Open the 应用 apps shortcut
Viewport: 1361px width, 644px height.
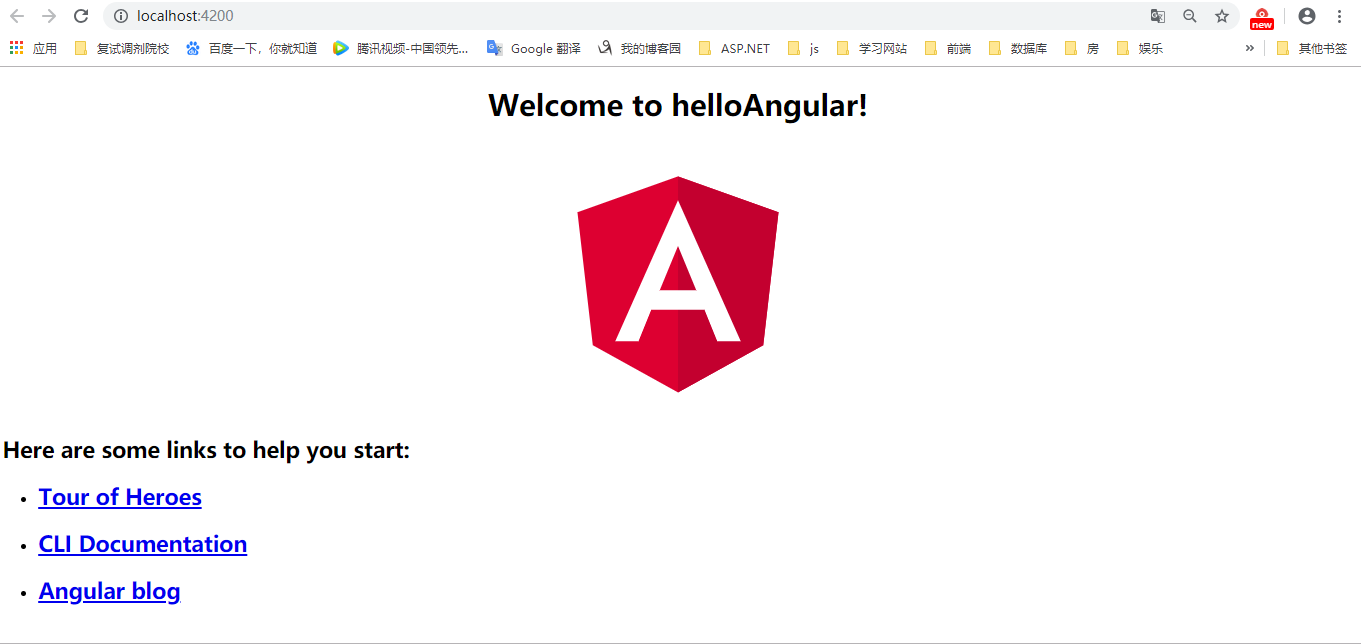point(33,48)
